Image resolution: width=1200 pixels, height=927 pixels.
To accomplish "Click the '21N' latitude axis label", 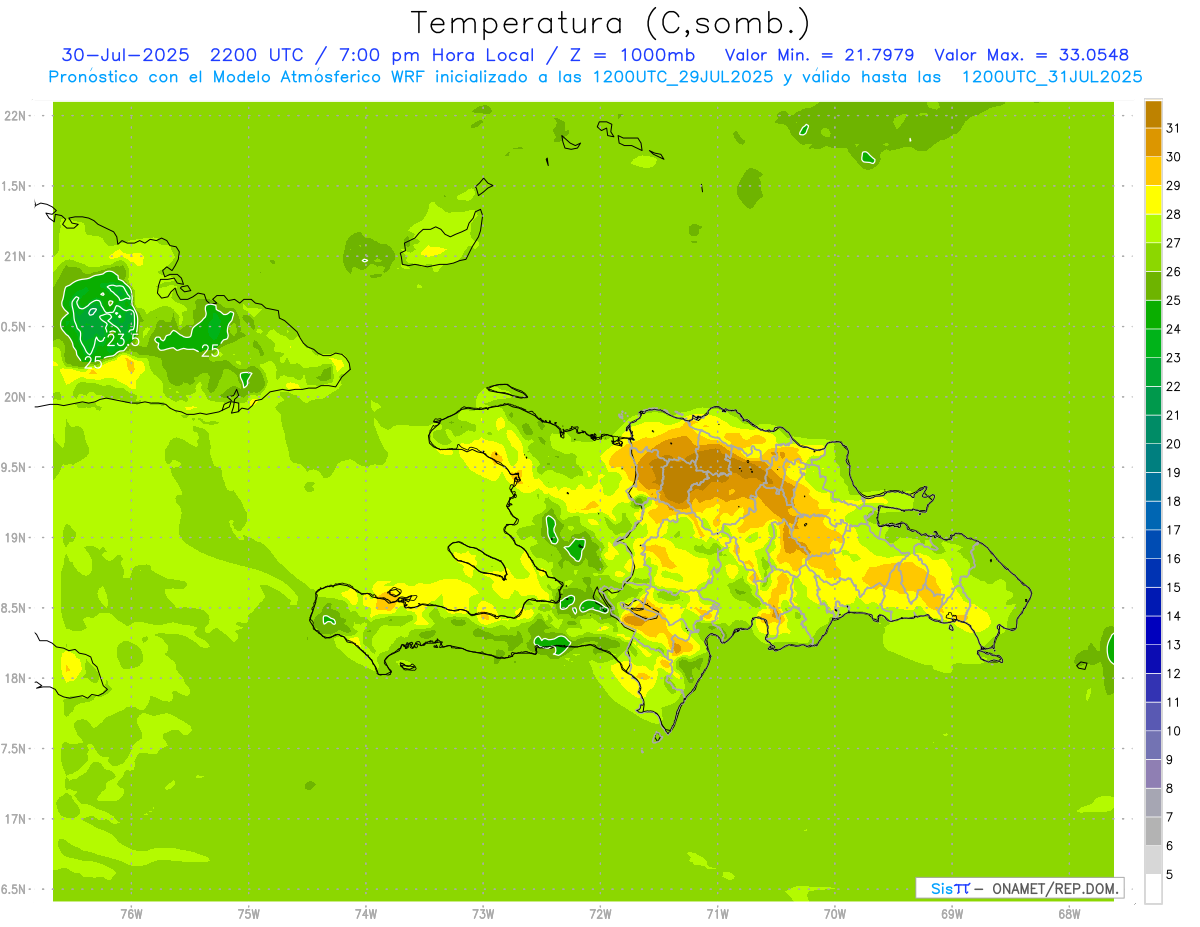I will point(15,257).
